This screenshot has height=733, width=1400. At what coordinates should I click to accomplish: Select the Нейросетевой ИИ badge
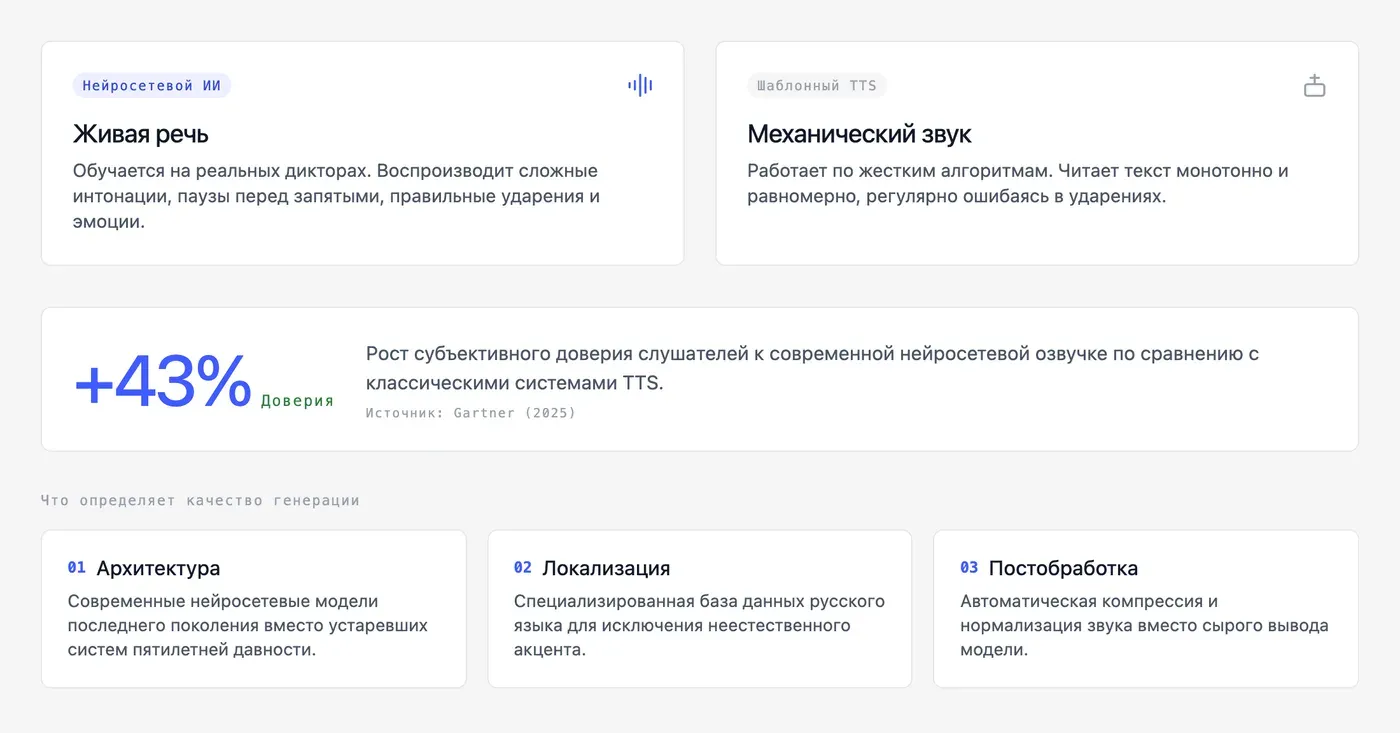152,86
